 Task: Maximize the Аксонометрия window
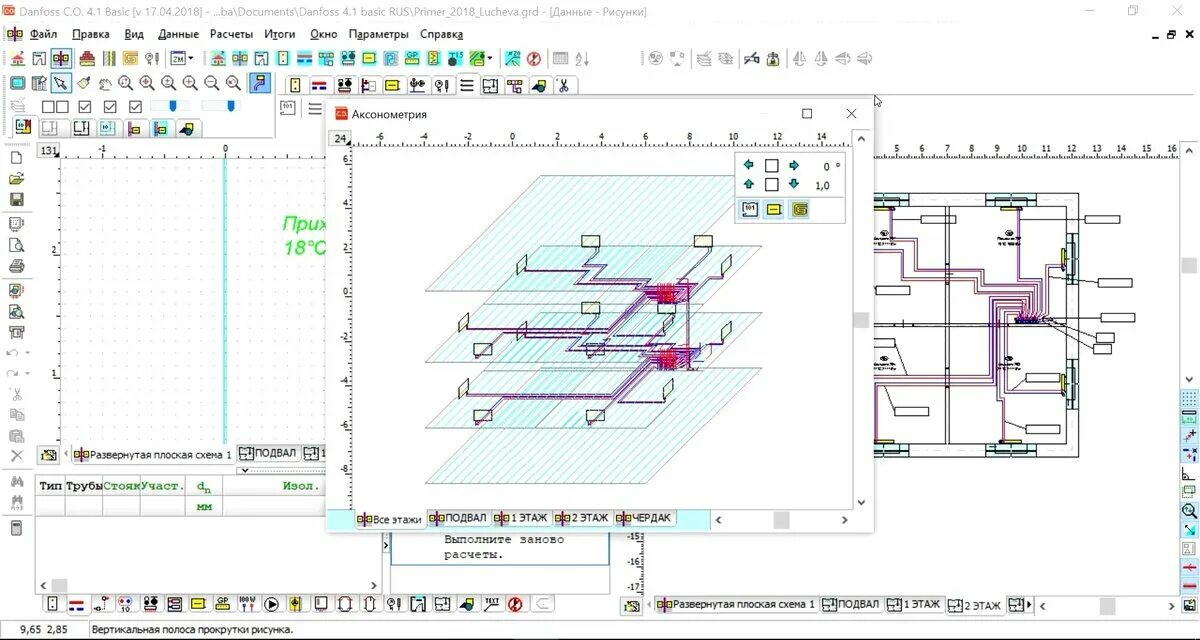click(x=807, y=114)
